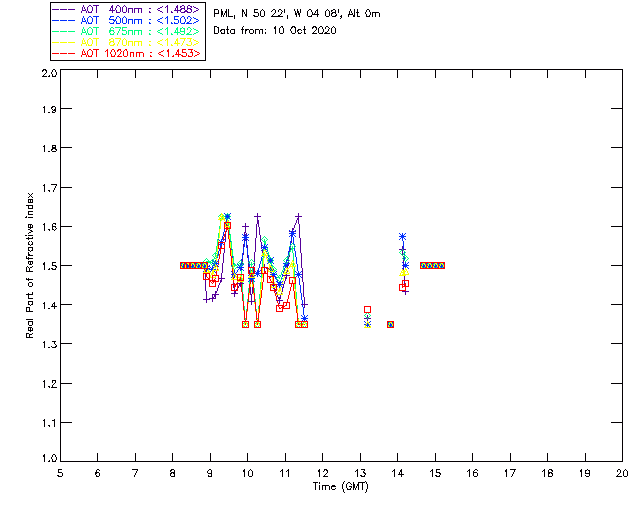640x512 pixels.
Task: Click the x-axis label 13
Action: (360, 473)
